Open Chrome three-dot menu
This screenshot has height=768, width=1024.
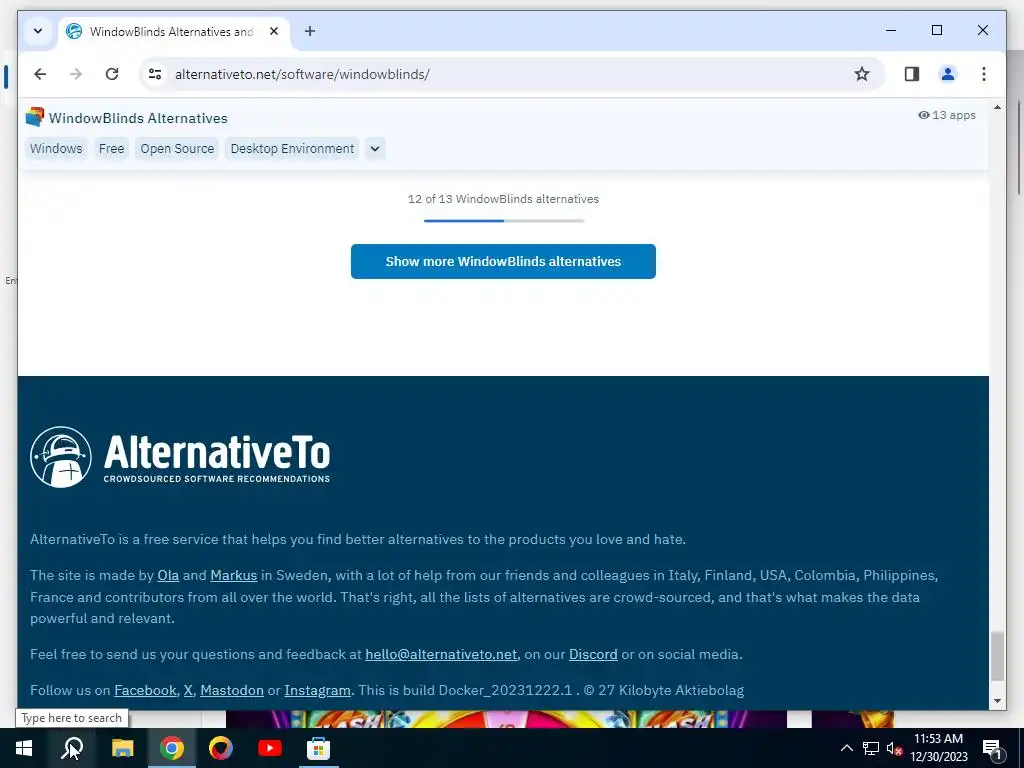click(x=984, y=74)
